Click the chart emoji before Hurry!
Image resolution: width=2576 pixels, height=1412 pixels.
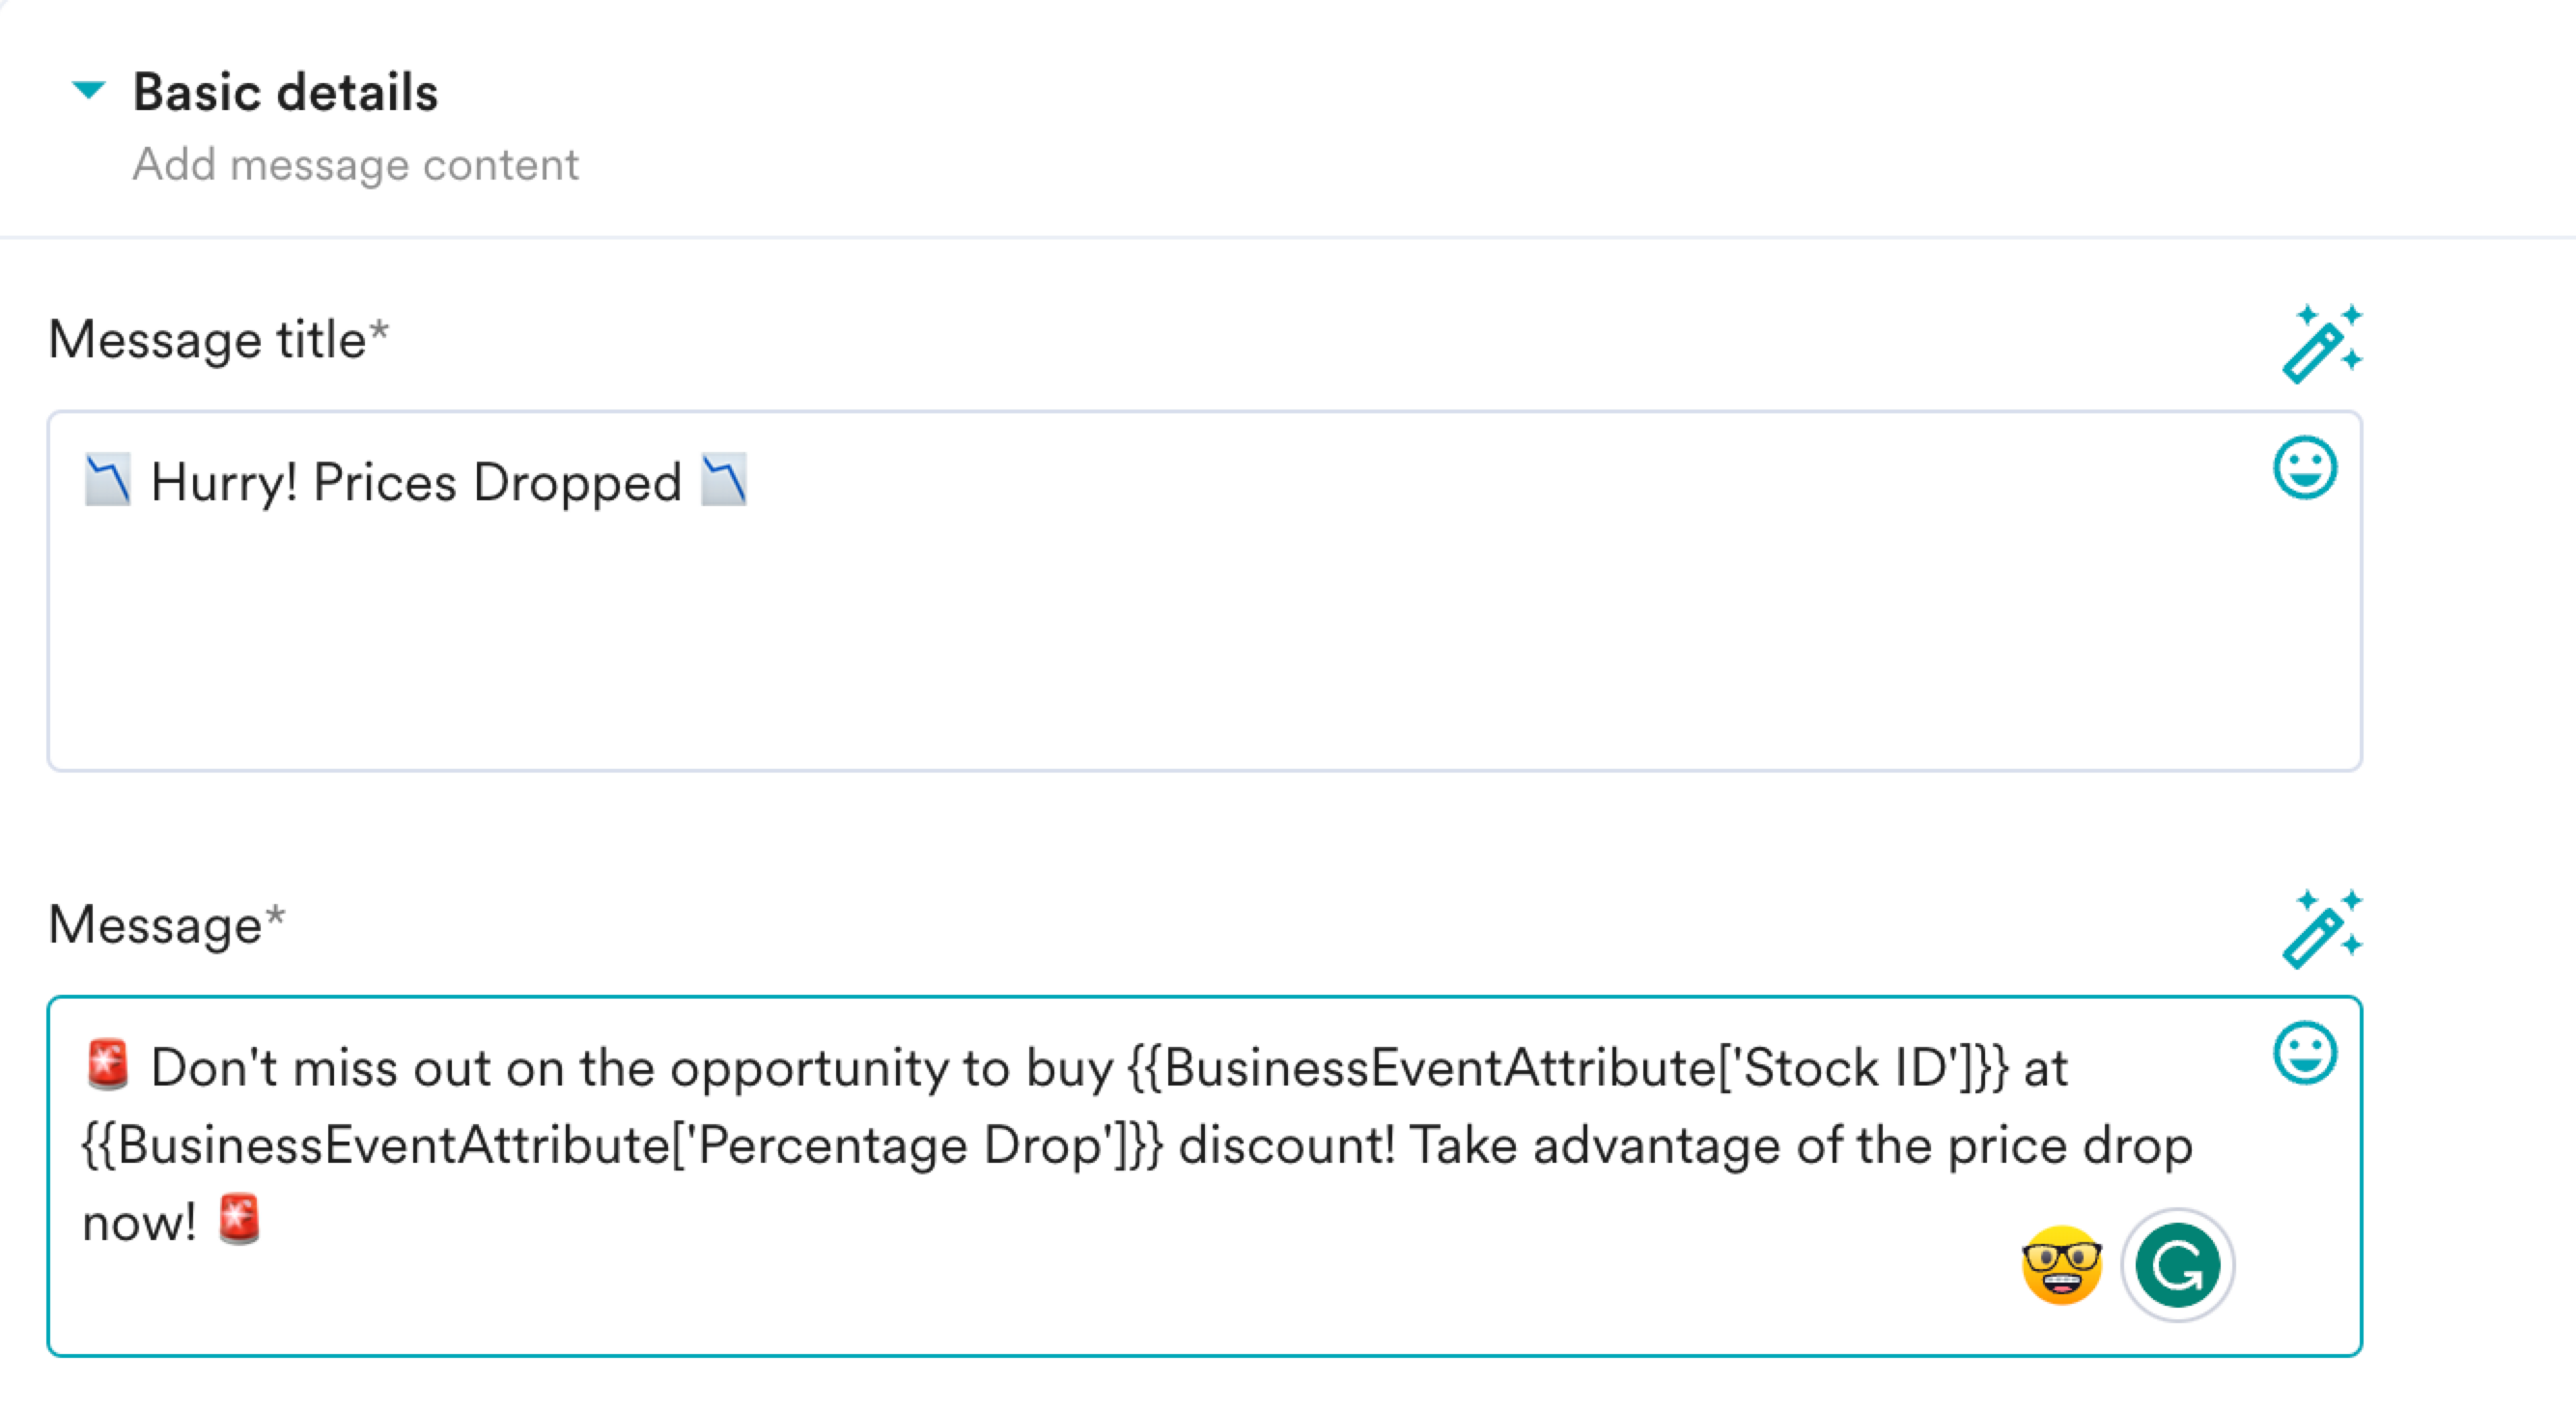coord(107,480)
